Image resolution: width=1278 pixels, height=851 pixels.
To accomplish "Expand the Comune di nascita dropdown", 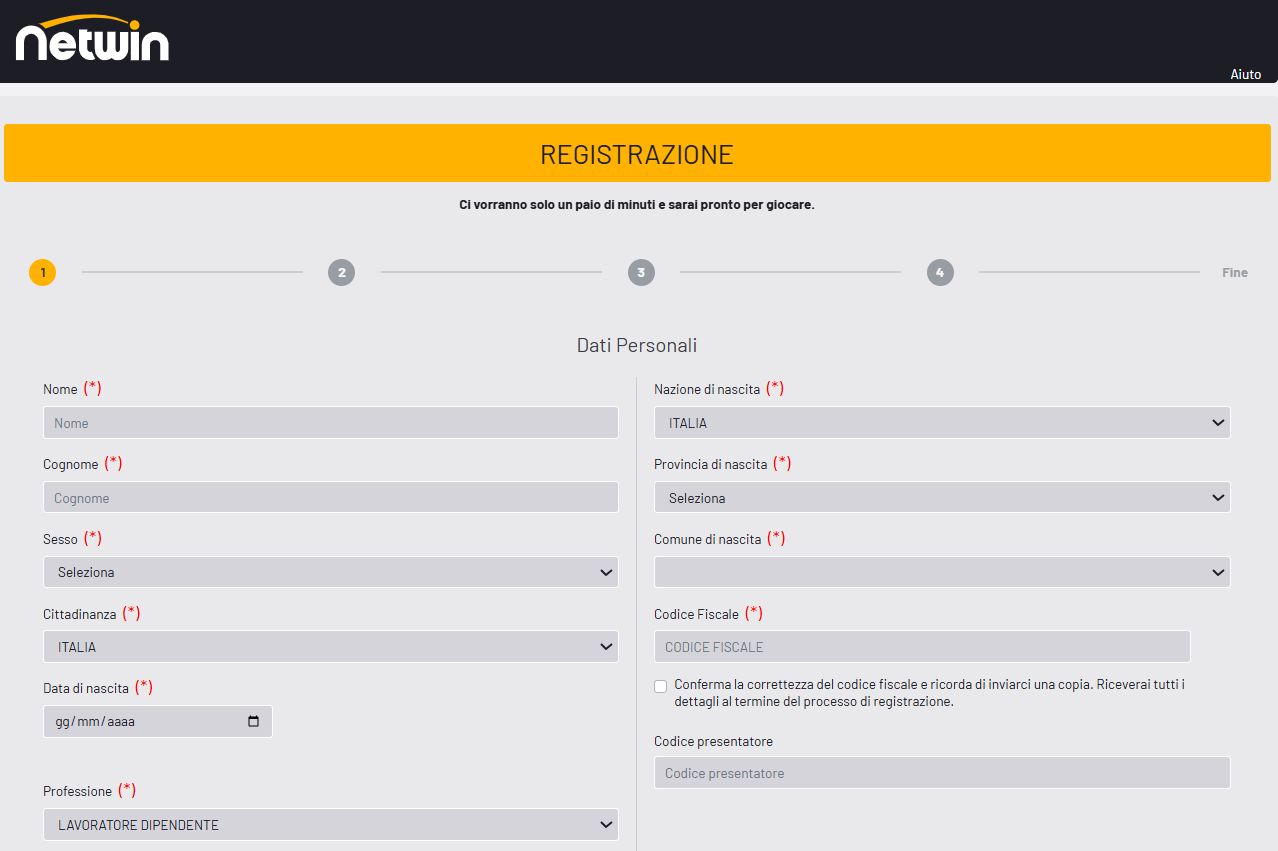I will click(941, 572).
